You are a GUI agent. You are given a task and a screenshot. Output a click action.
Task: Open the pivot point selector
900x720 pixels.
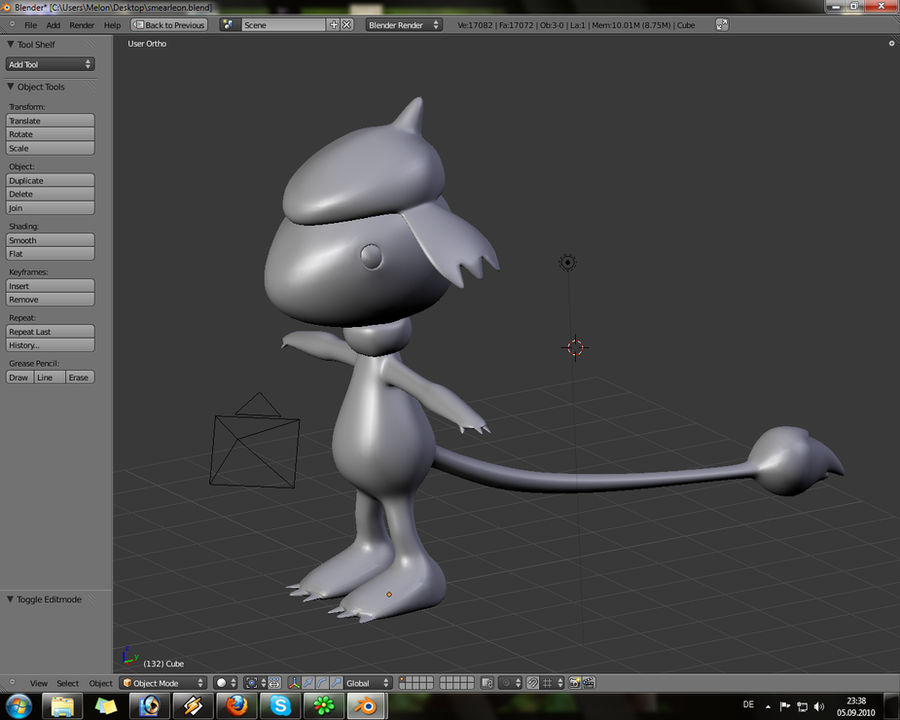pos(255,683)
